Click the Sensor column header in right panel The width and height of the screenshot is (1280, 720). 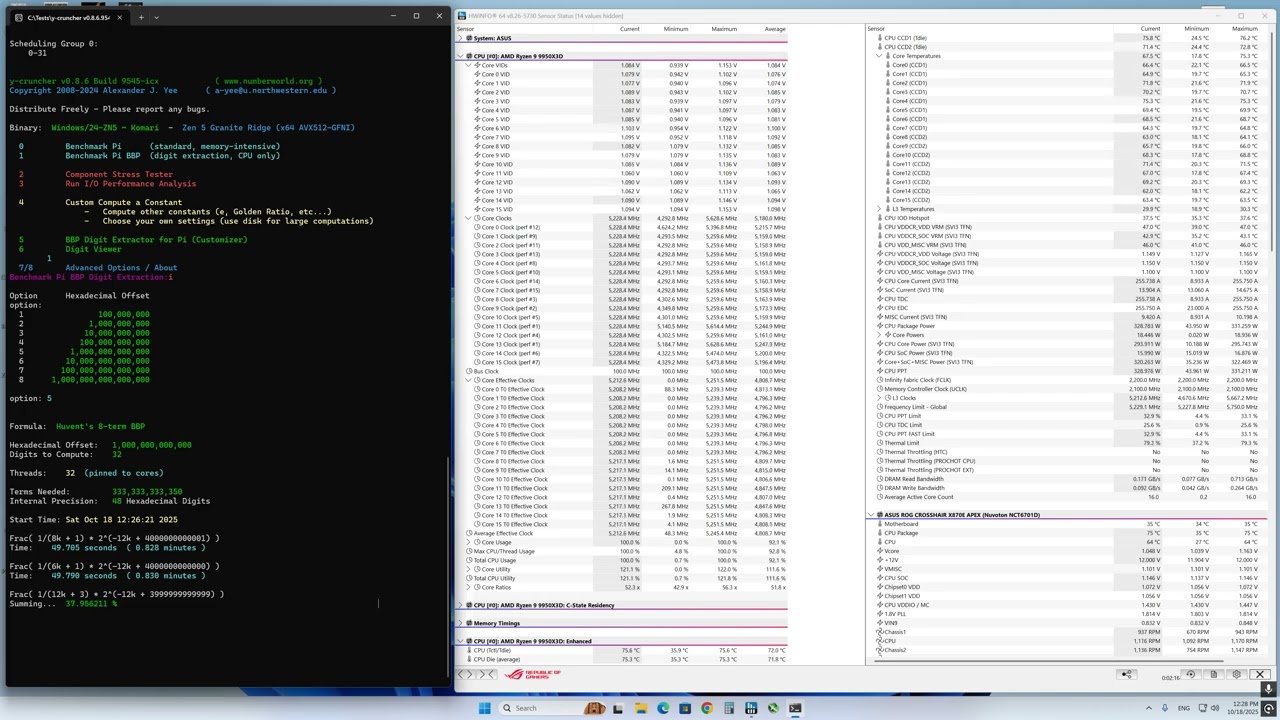click(x=876, y=29)
